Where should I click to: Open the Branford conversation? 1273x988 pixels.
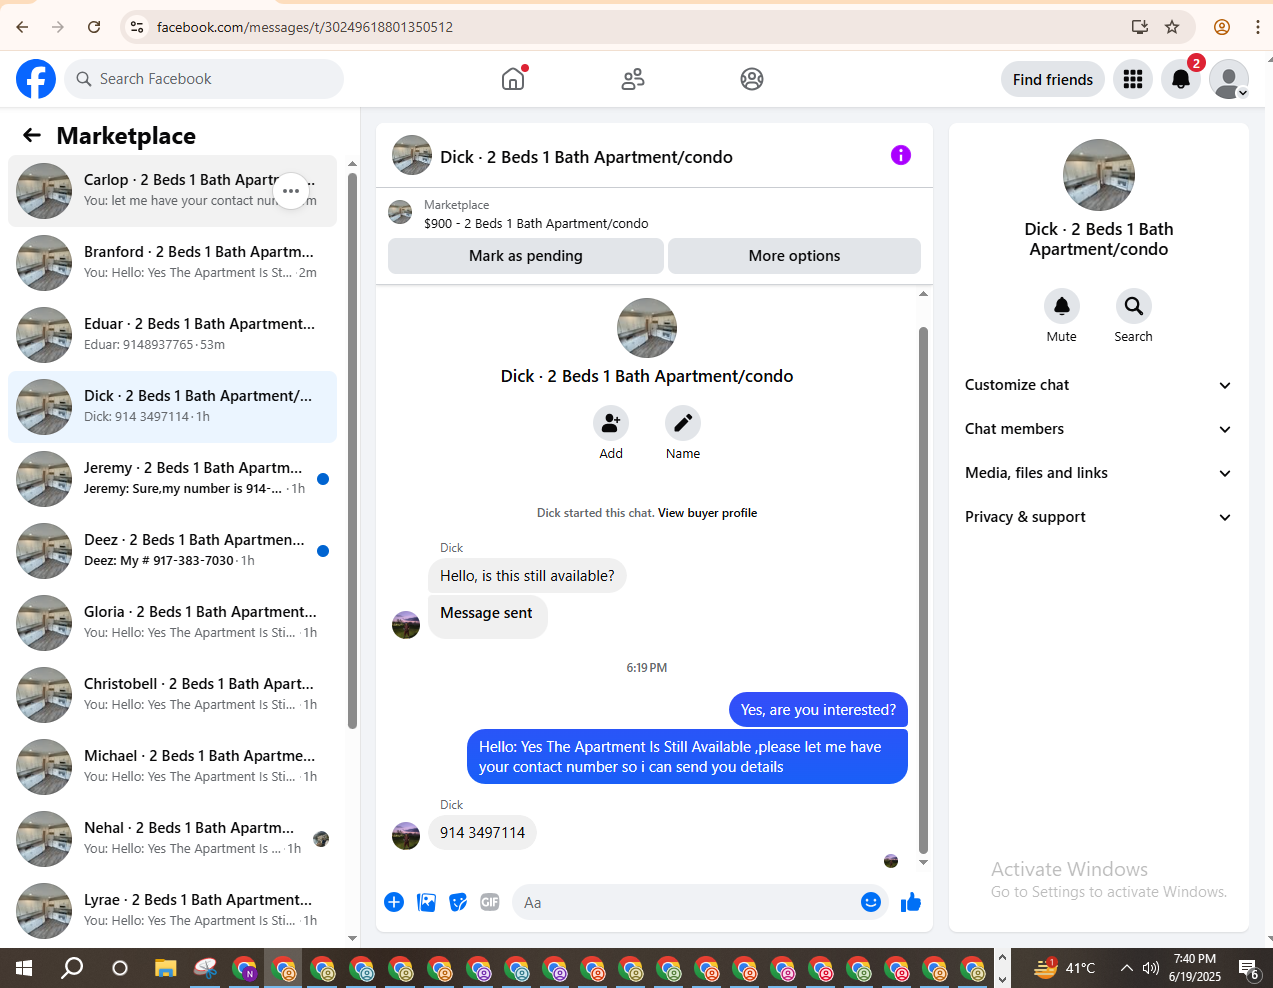pyautogui.click(x=172, y=263)
